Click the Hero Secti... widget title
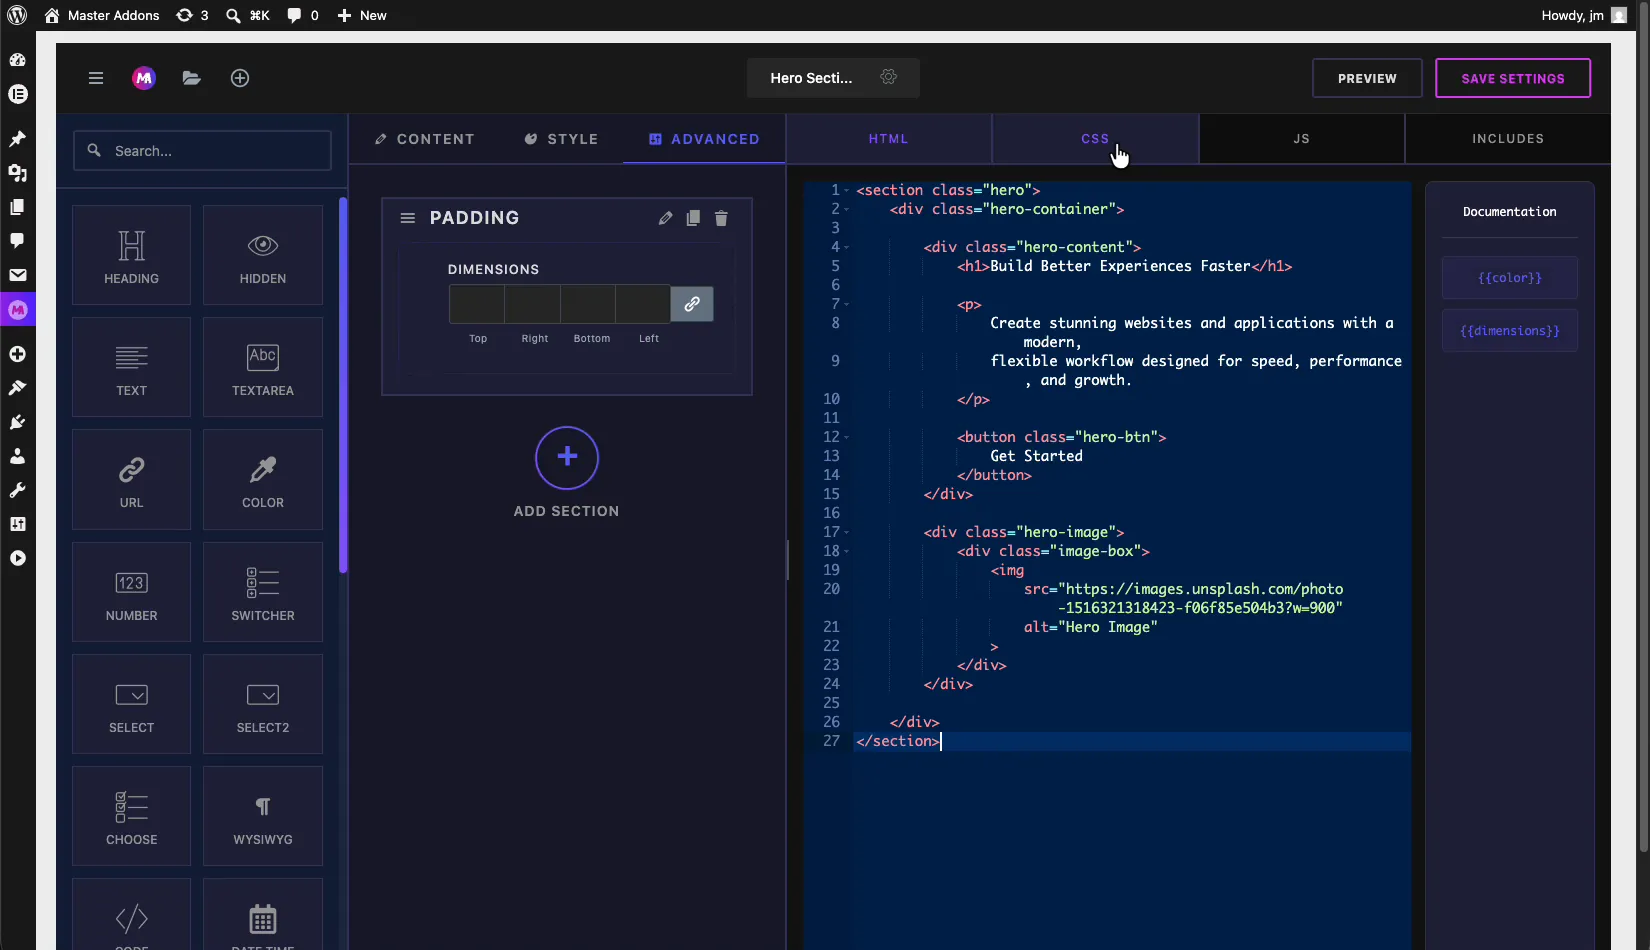1650x950 pixels. coord(811,78)
